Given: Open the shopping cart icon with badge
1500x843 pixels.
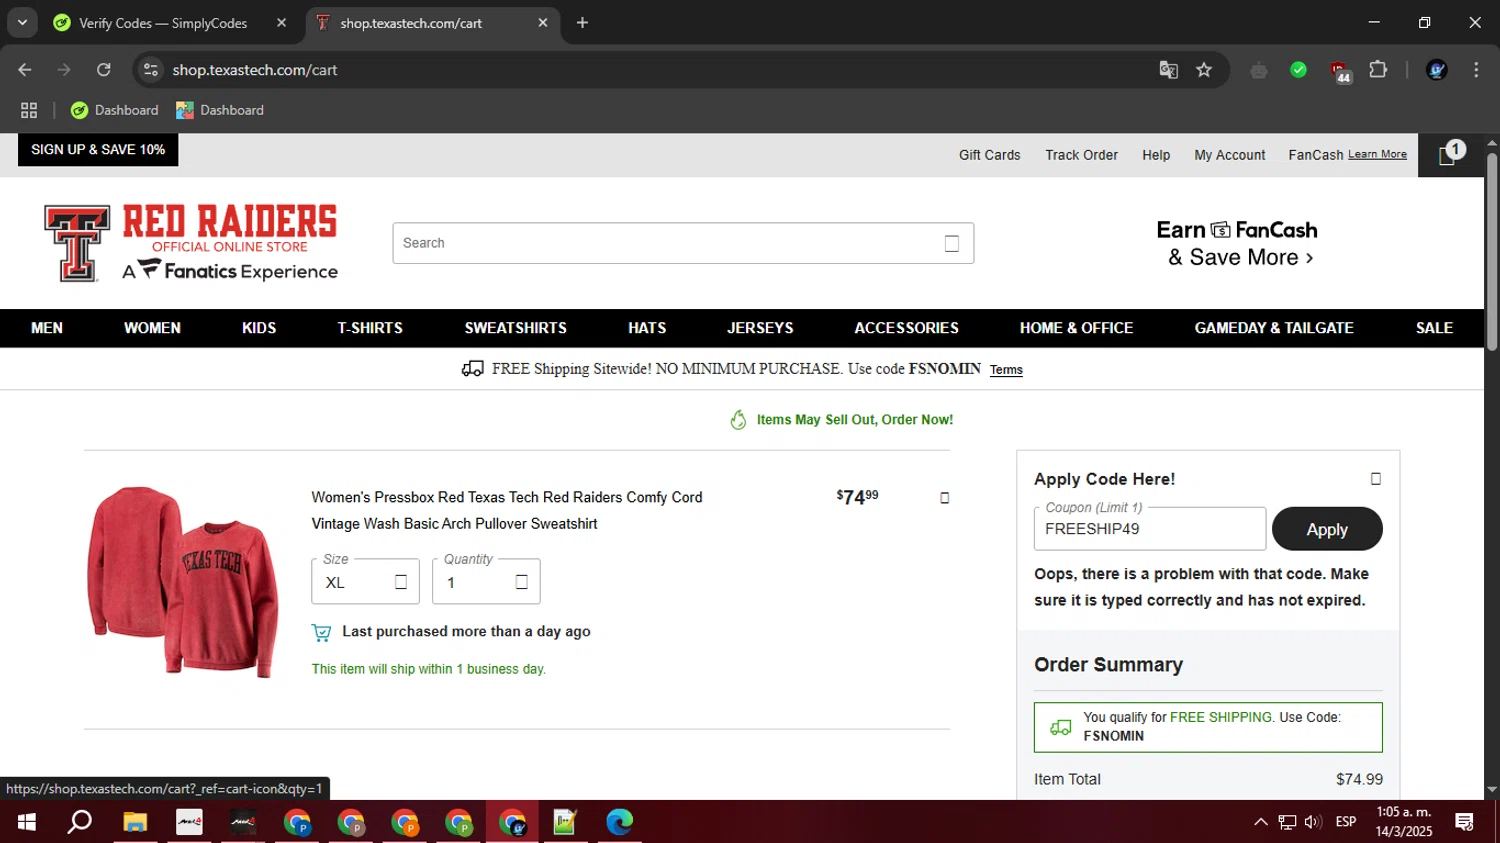Looking at the screenshot, I should (1450, 154).
